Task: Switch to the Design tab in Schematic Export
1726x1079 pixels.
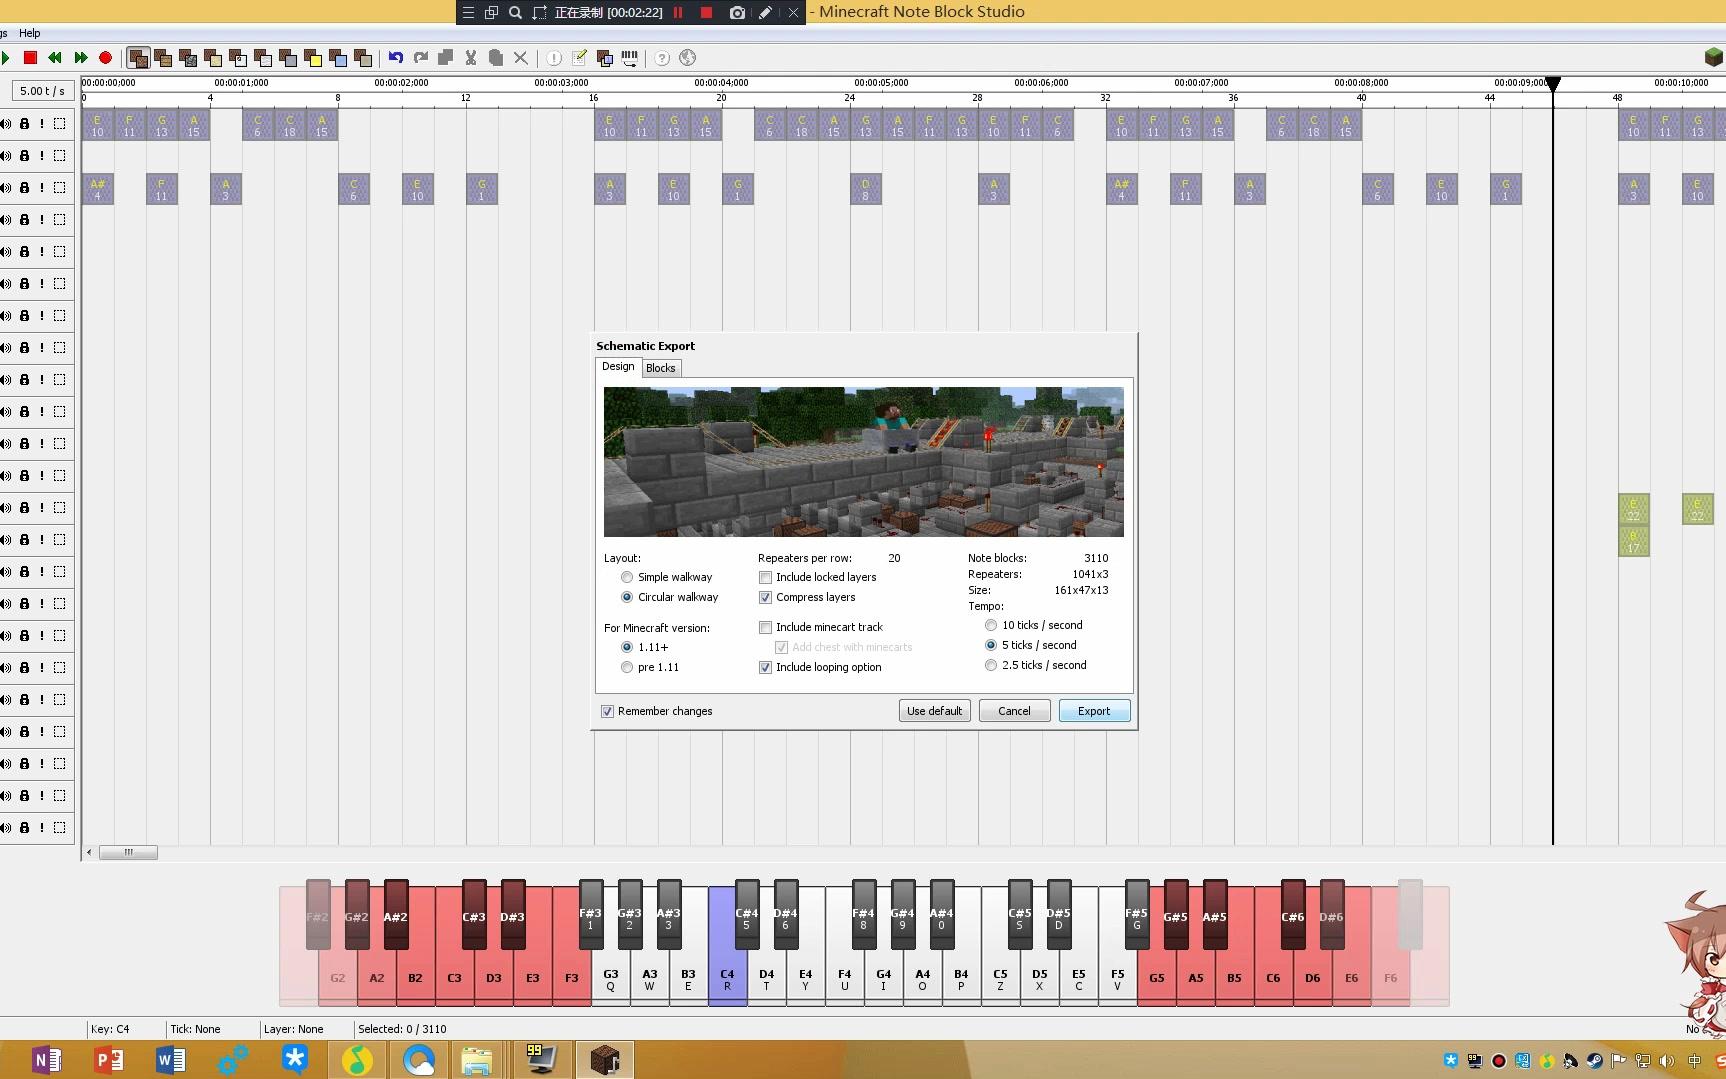Action: pyautogui.click(x=618, y=367)
